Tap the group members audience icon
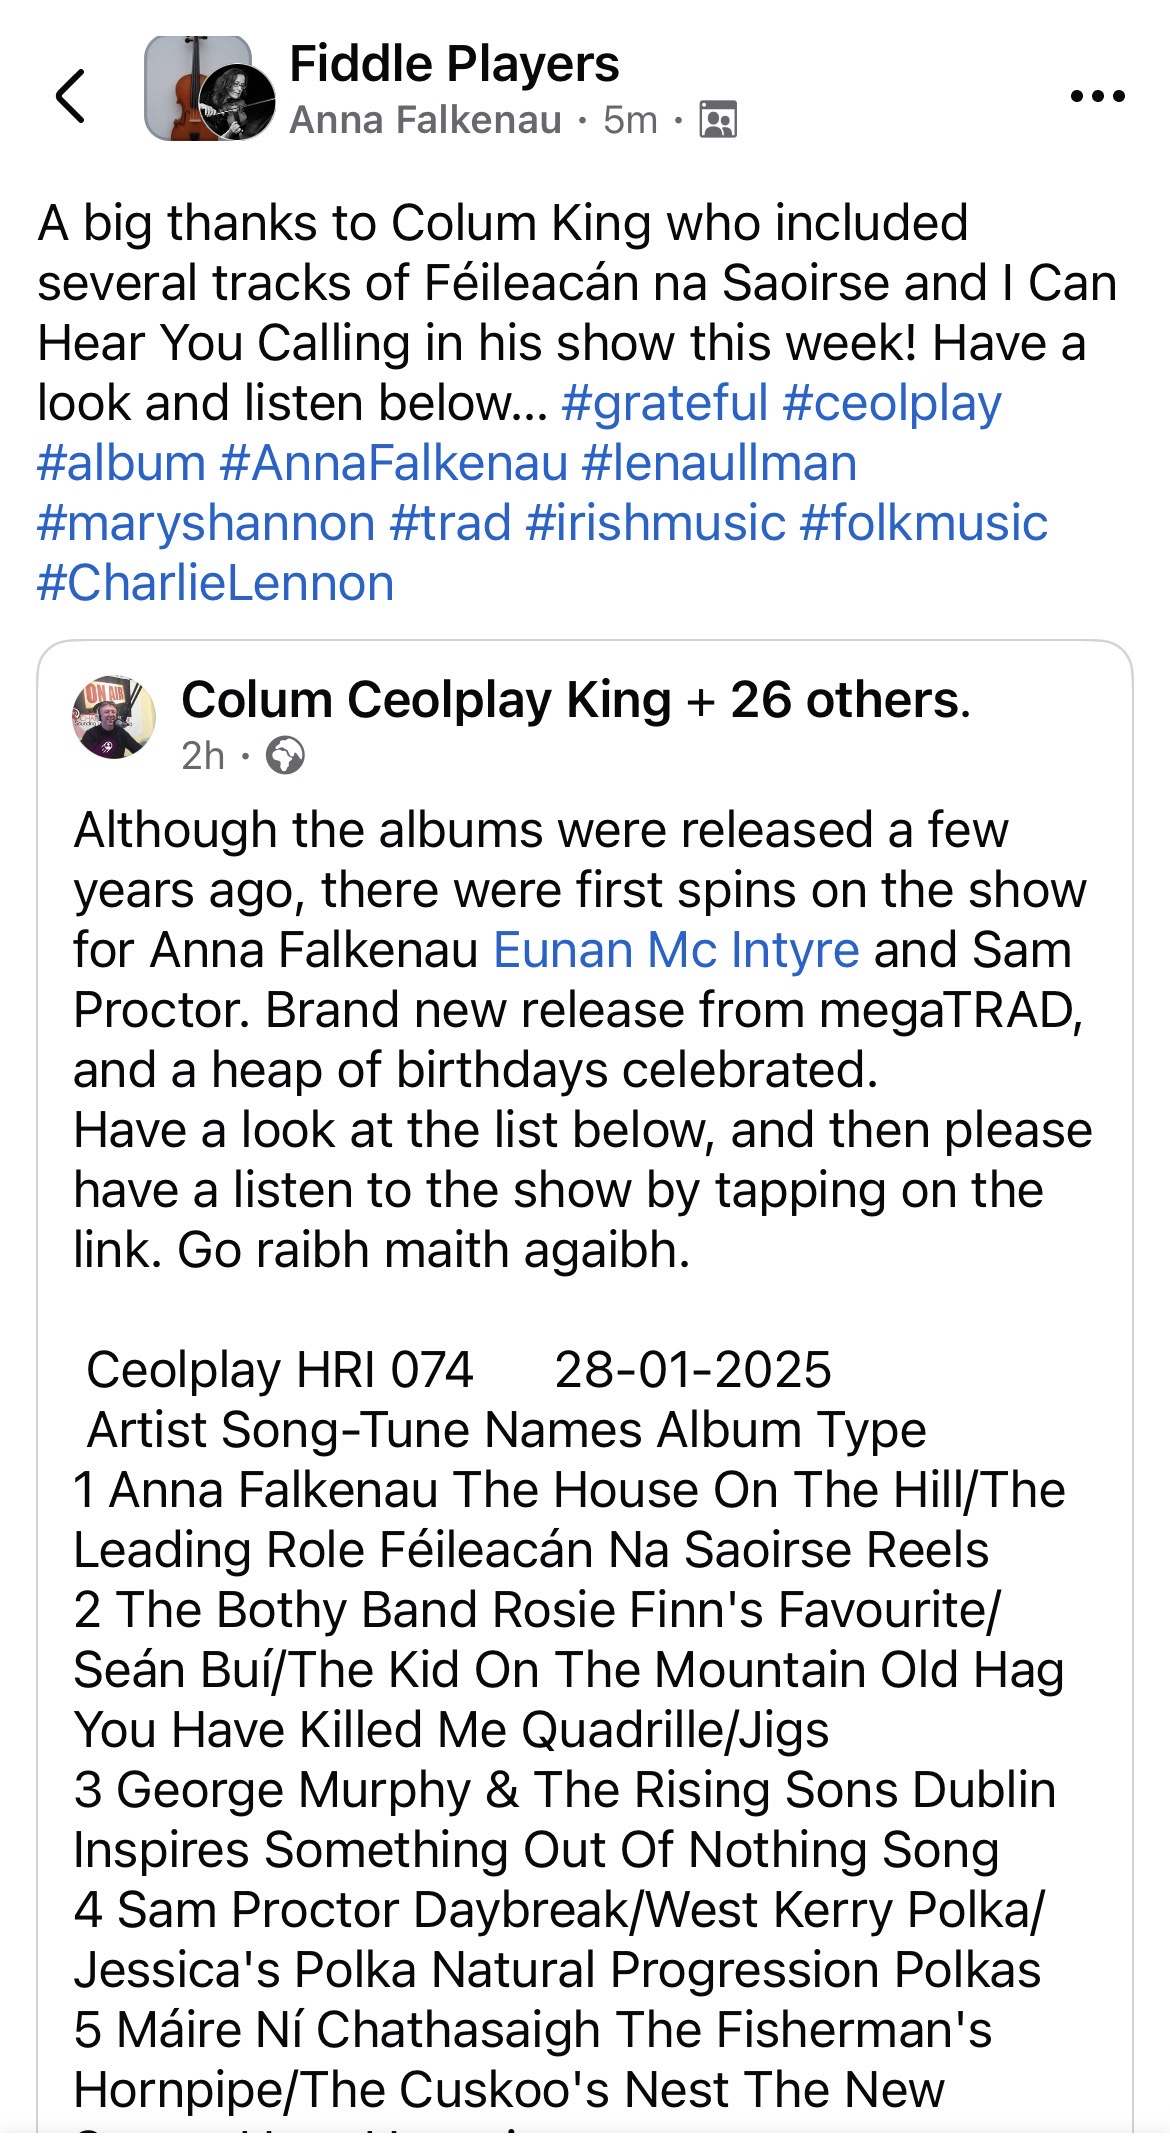The image size is (1170, 2144). (718, 120)
